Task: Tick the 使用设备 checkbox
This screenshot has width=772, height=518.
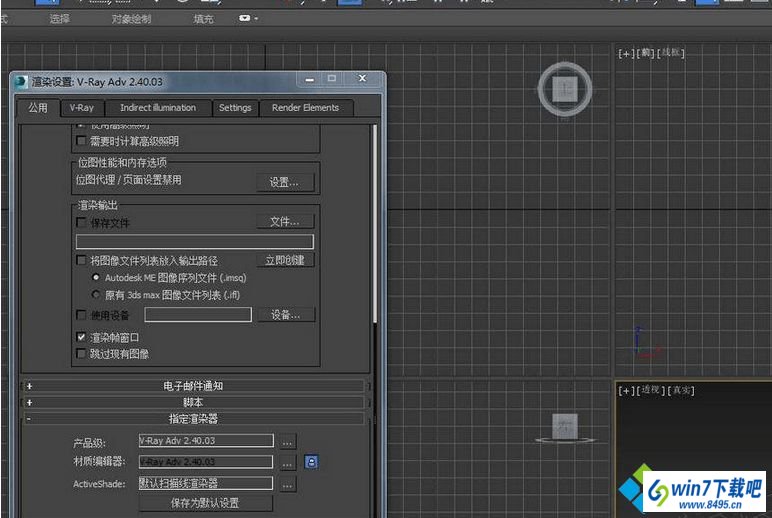Action: [x=81, y=314]
